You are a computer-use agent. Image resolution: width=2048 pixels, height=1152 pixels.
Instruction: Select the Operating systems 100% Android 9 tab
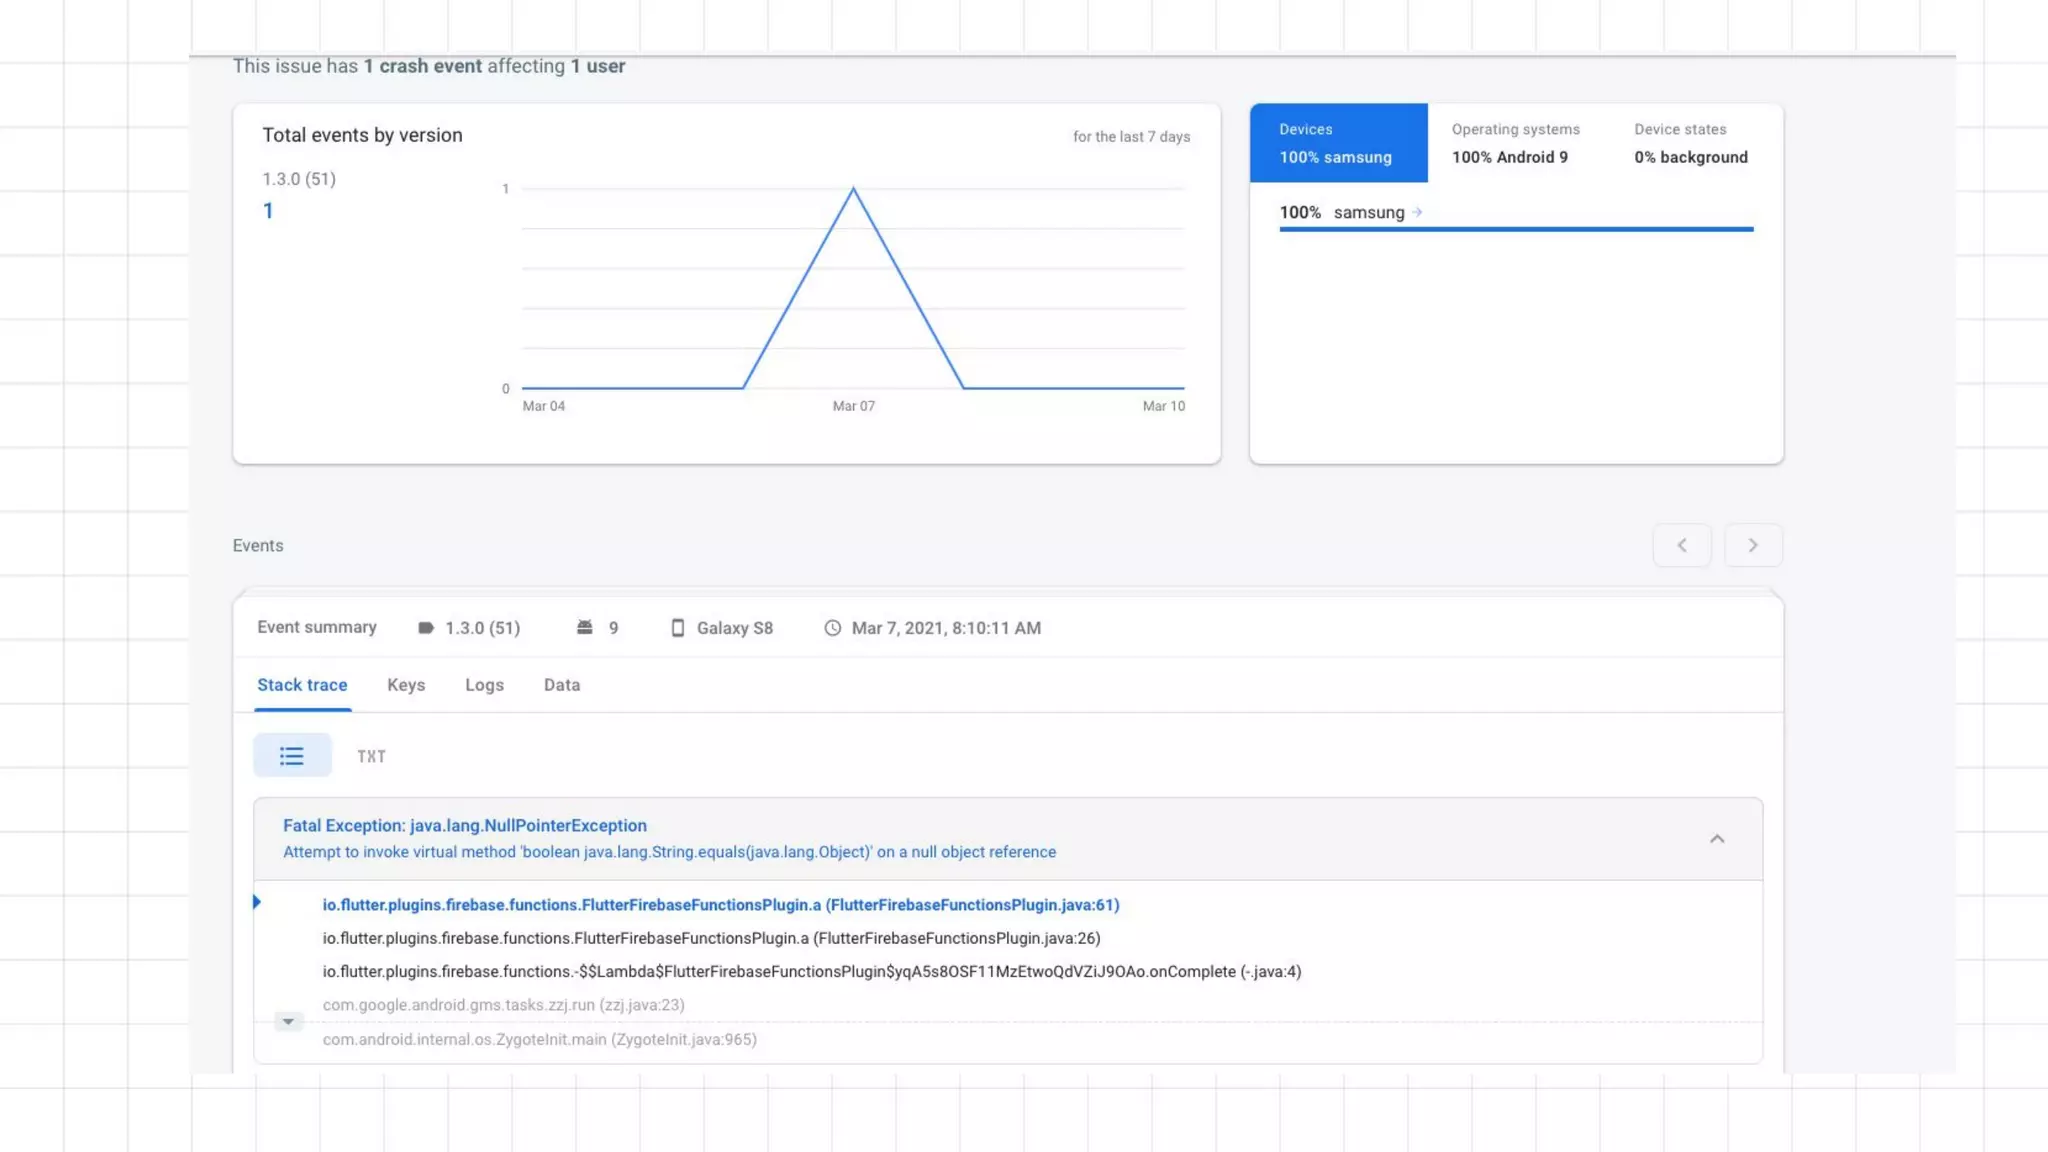point(1515,143)
